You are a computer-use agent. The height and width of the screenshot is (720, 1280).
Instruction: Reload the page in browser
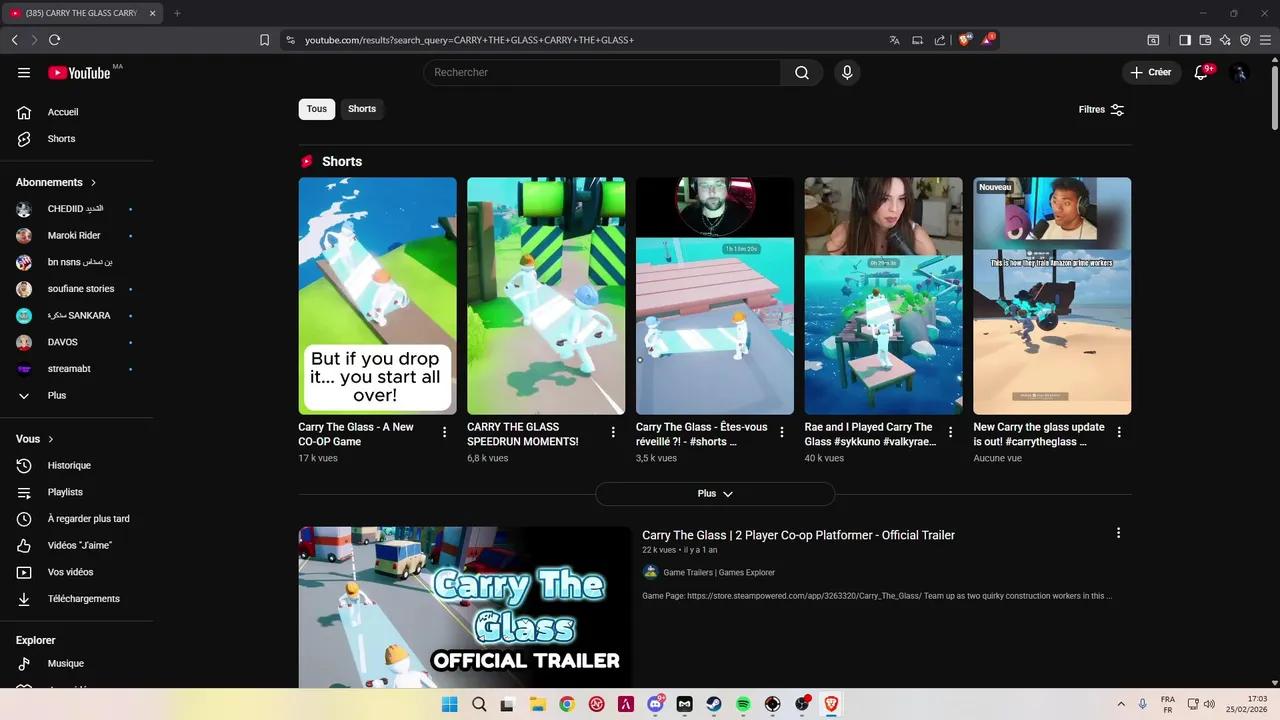pyautogui.click(x=54, y=40)
